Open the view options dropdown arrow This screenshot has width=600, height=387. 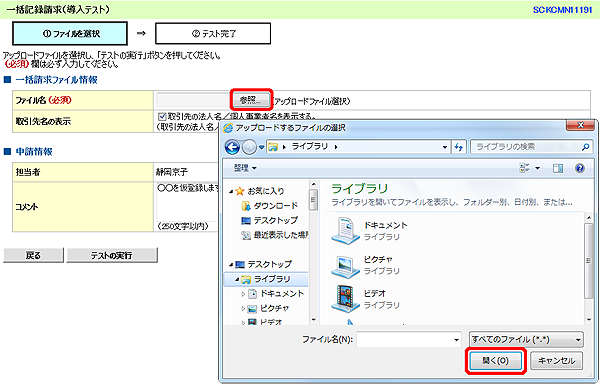[x=538, y=168]
